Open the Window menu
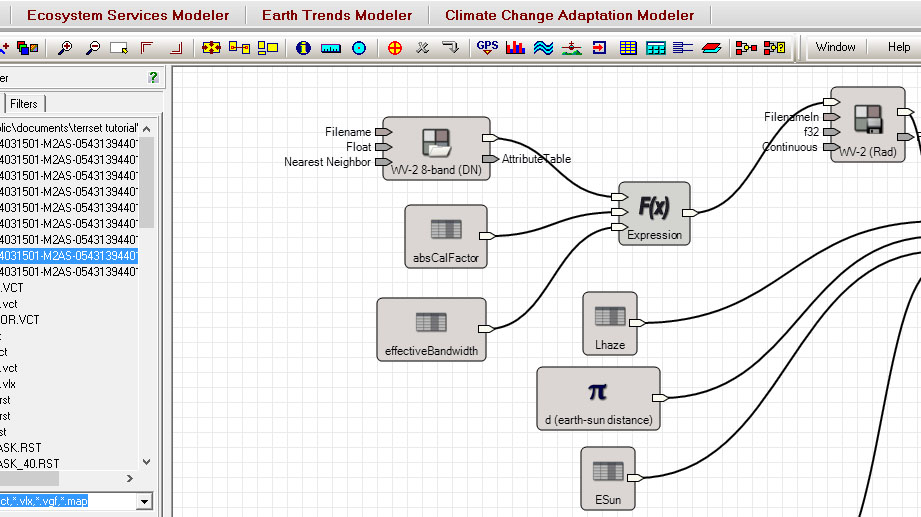Image resolution: width=921 pixels, height=517 pixels. click(835, 47)
